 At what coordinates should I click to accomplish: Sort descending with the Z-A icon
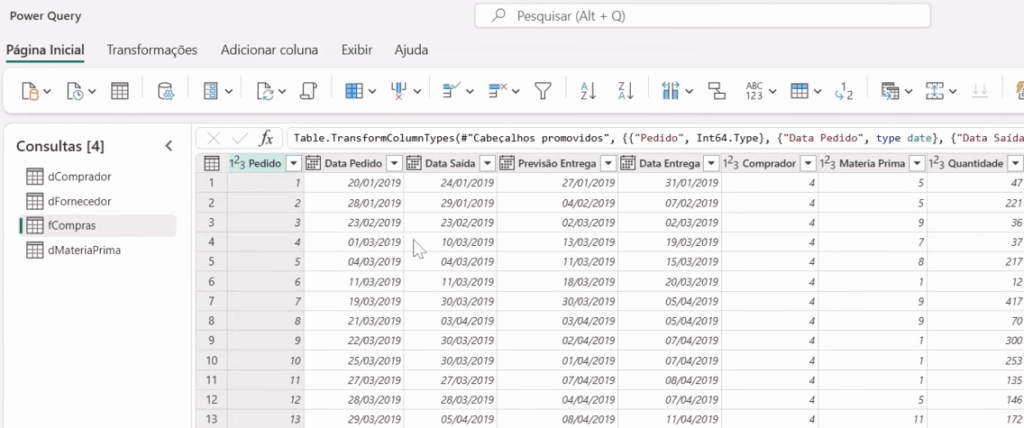626,91
